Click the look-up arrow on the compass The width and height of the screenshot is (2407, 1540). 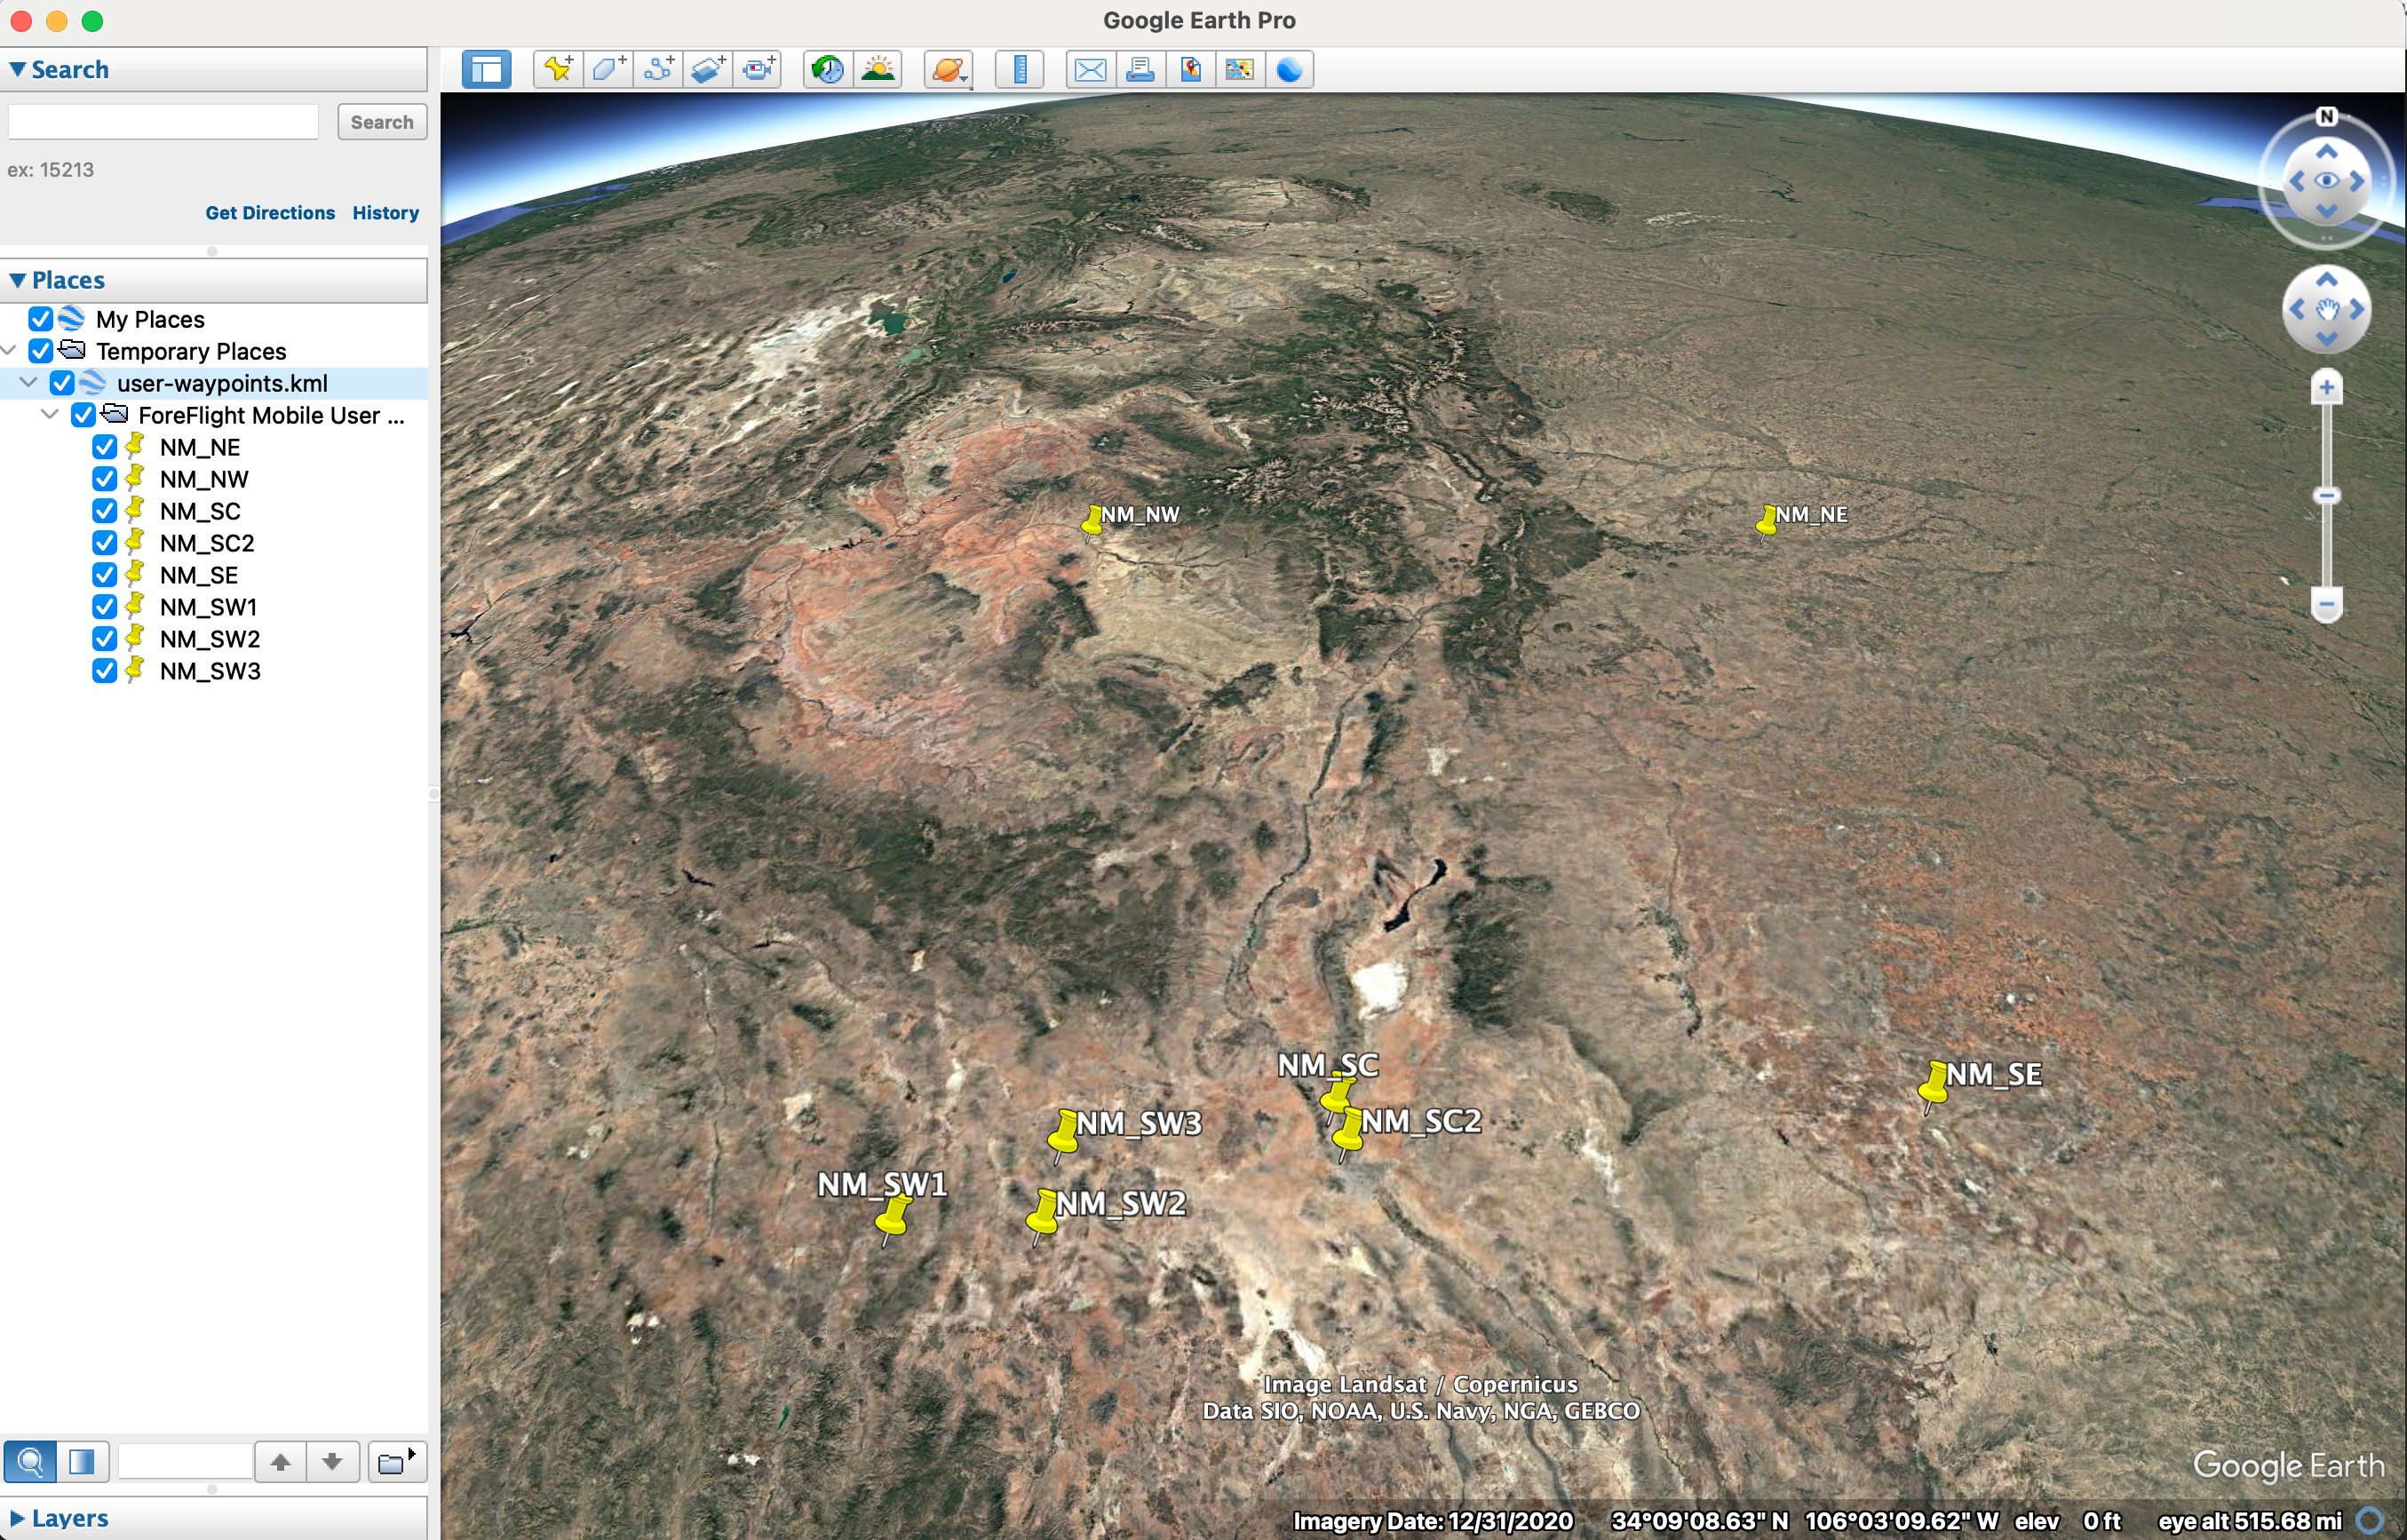pyautogui.click(x=2327, y=151)
